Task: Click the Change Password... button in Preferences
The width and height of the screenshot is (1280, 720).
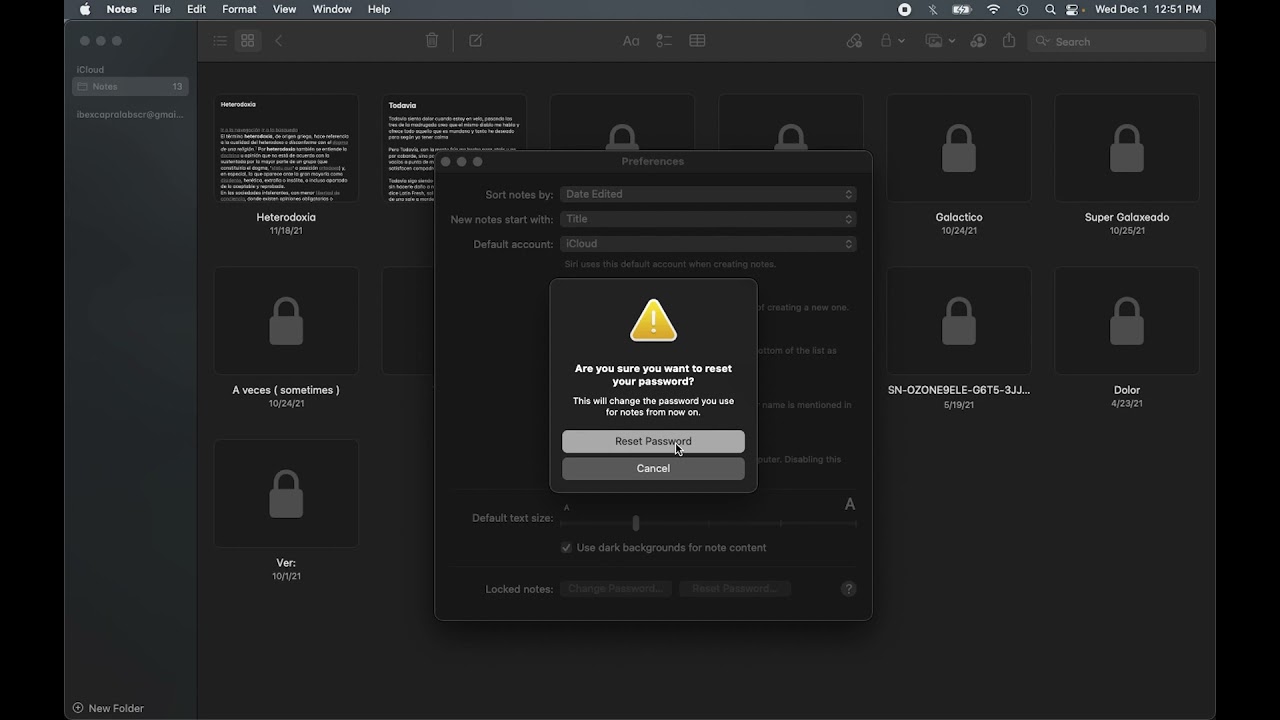Action: tap(616, 589)
